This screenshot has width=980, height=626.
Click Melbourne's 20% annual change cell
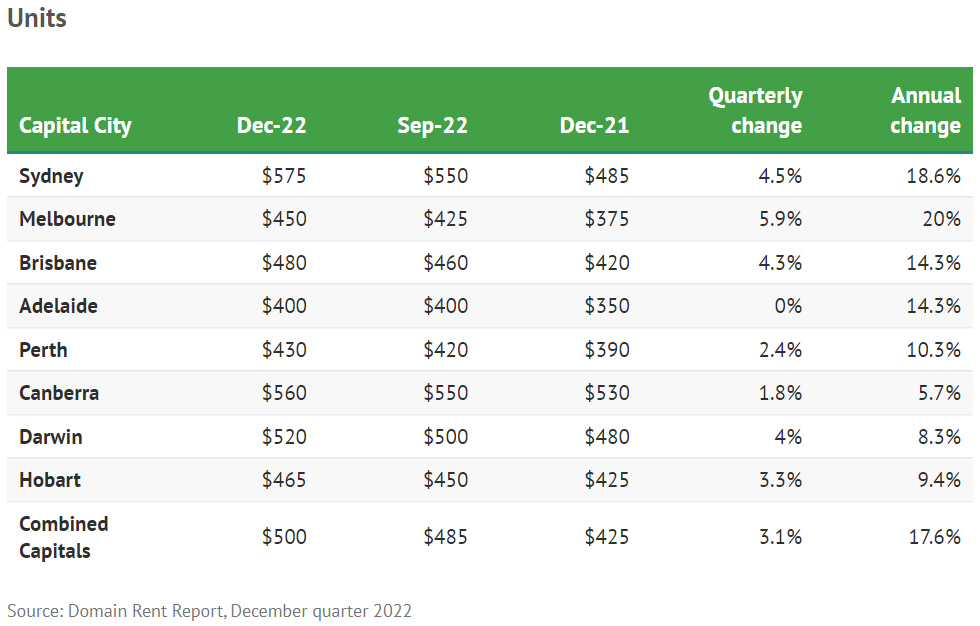point(941,219)
